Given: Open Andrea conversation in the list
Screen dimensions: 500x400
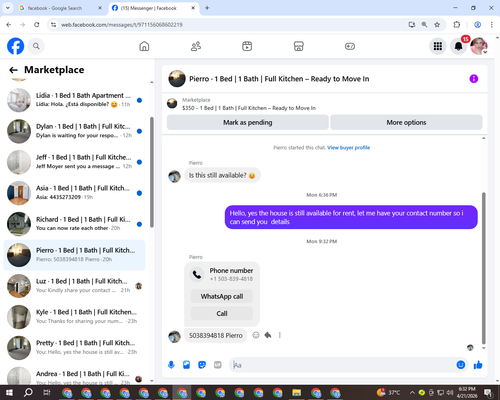Looking at the screenshot, I should coord(74,376).
